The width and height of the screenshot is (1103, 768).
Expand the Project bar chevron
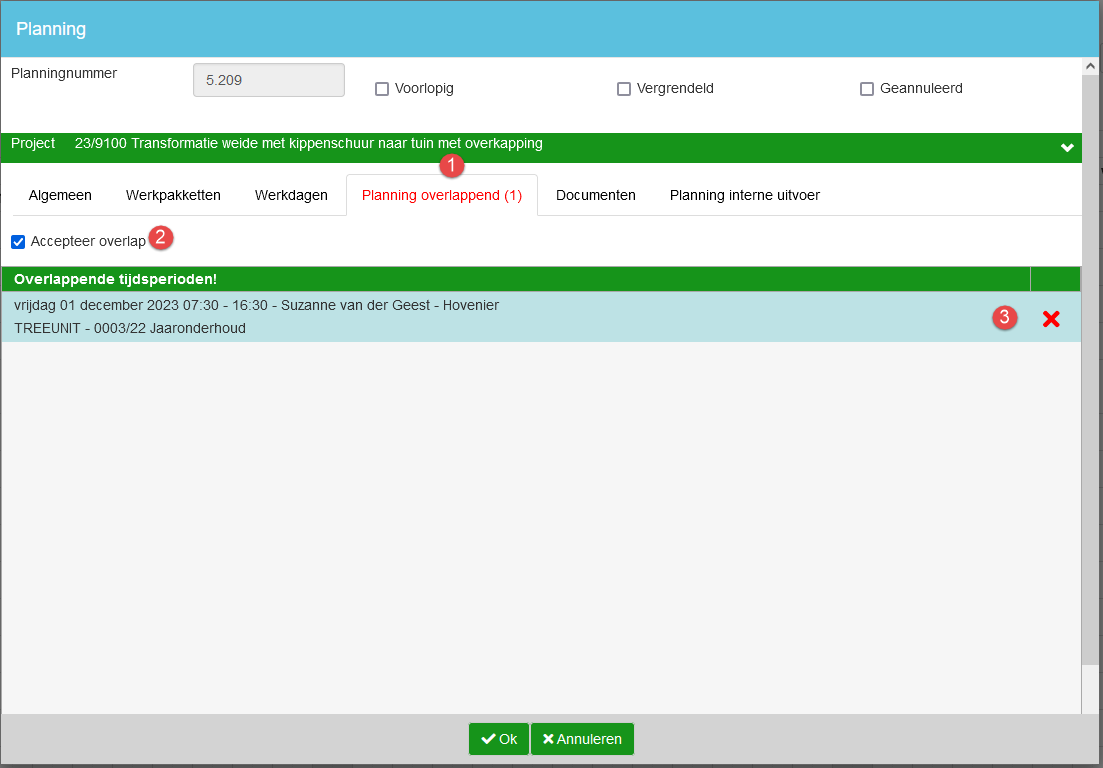point(1067,148)
